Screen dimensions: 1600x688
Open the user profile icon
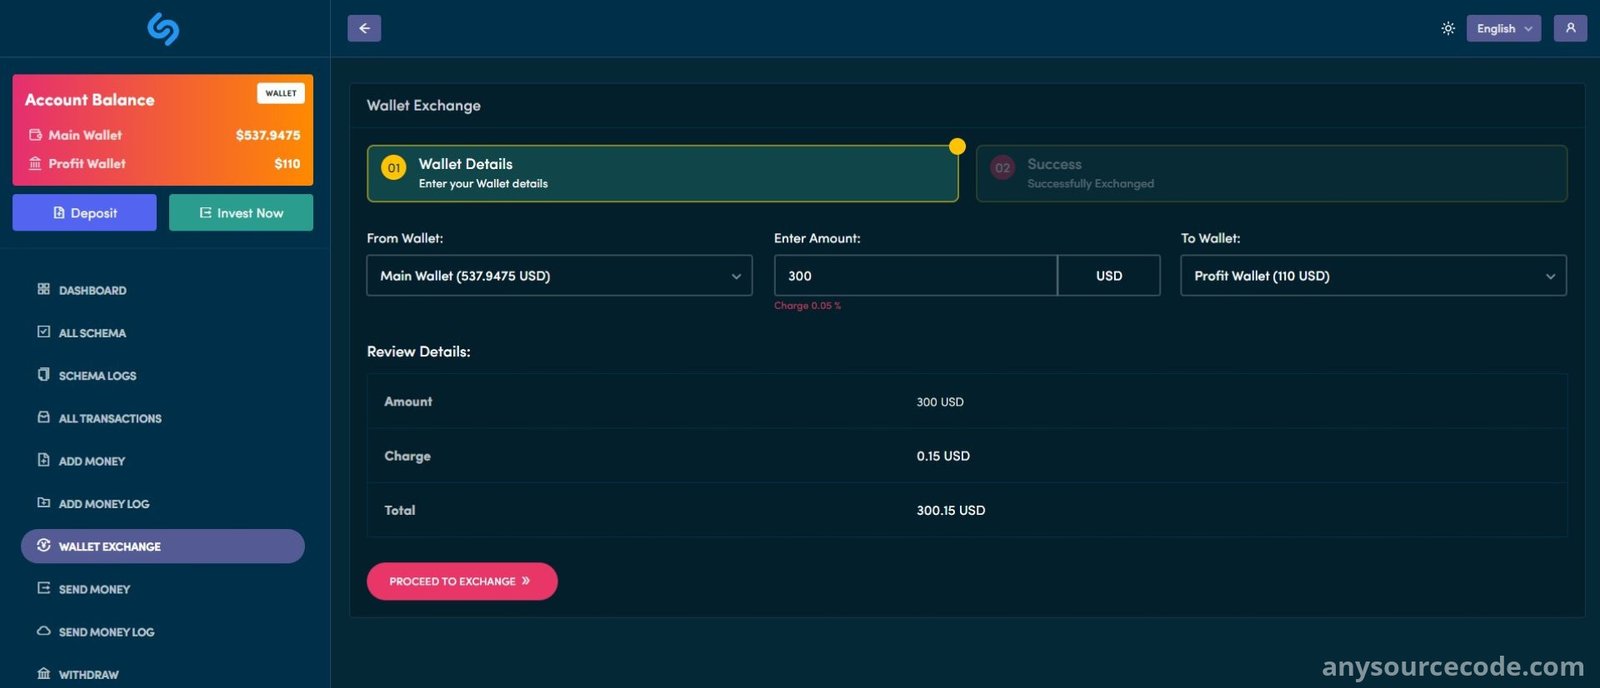coord(1570,28)
